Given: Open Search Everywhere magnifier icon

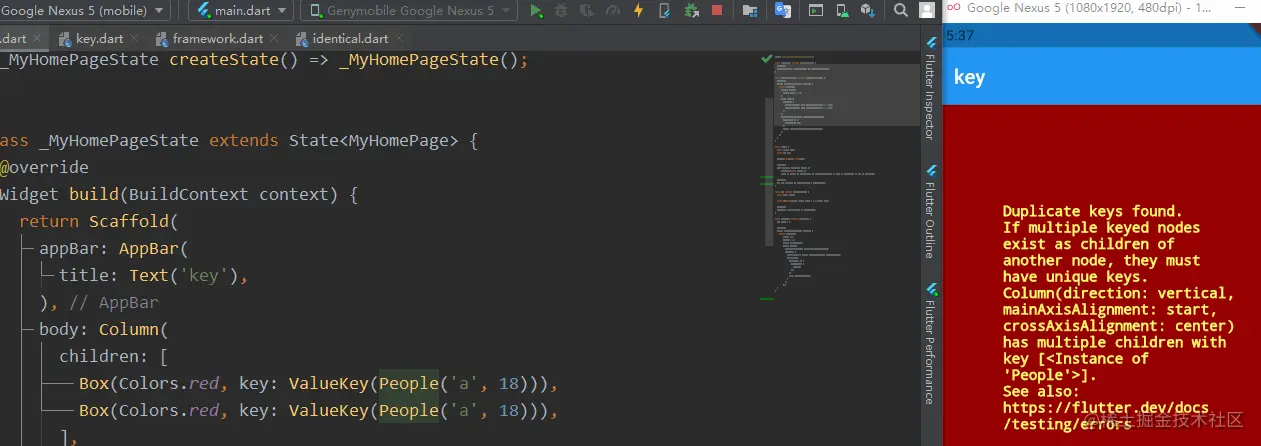Looking at the screenshot, I should pyautogui.click(x=901, y=11).
